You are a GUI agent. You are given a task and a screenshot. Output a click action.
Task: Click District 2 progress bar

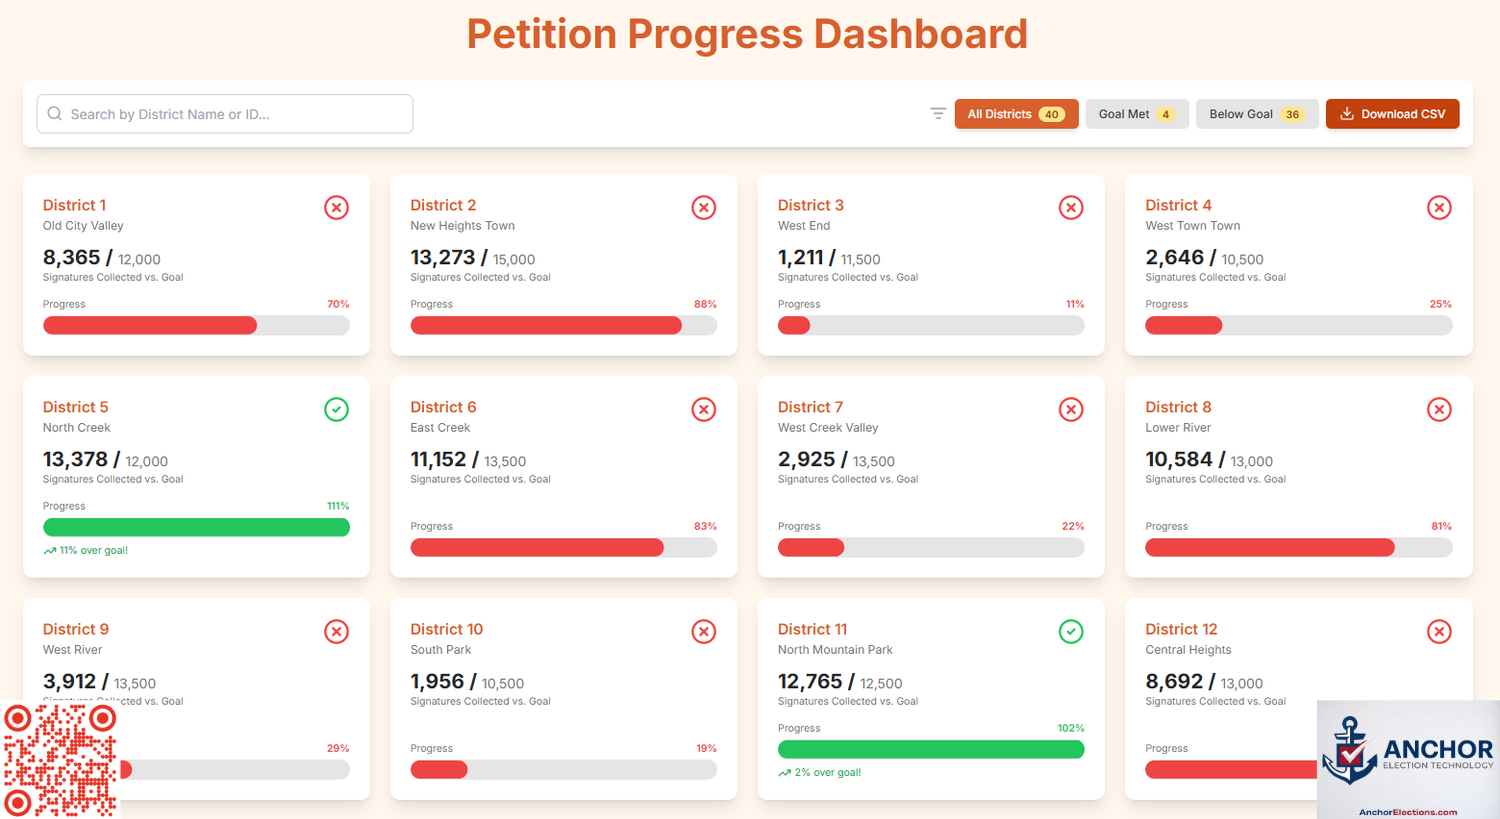pos(564,325)
